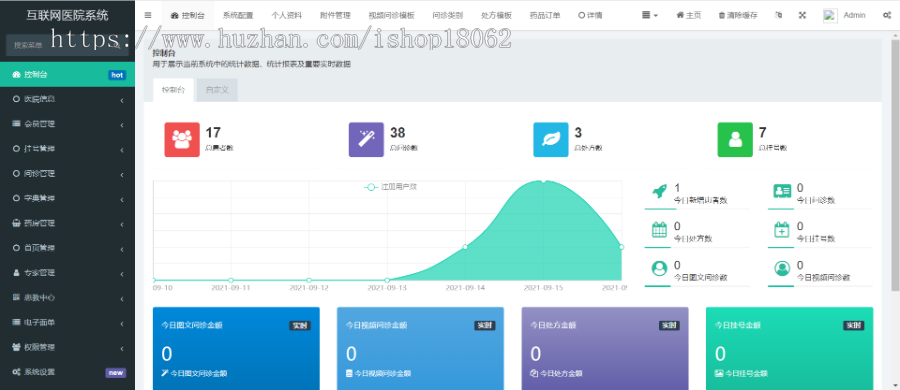This screenshot has width=900, height=390.
Task: Go to the 视频问诊模板 tab
Action: click(391, 16)
